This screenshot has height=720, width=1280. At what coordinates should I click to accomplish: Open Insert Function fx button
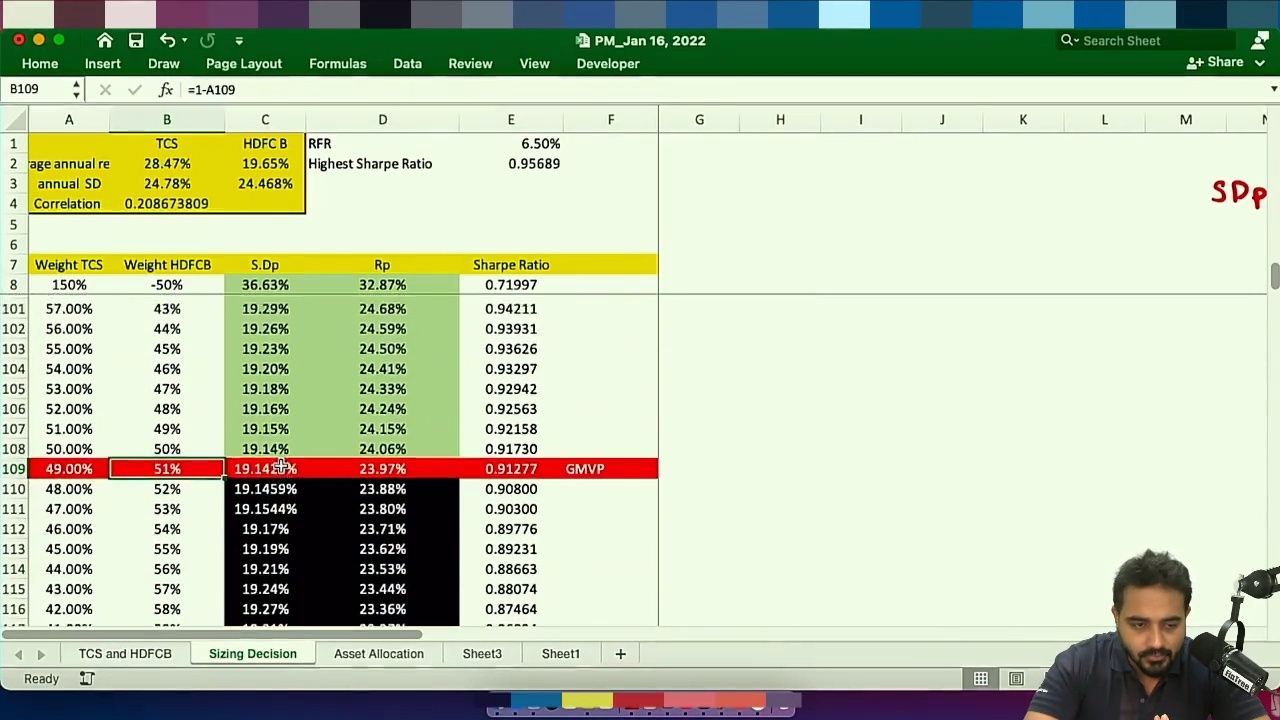[x=165, y=90]
